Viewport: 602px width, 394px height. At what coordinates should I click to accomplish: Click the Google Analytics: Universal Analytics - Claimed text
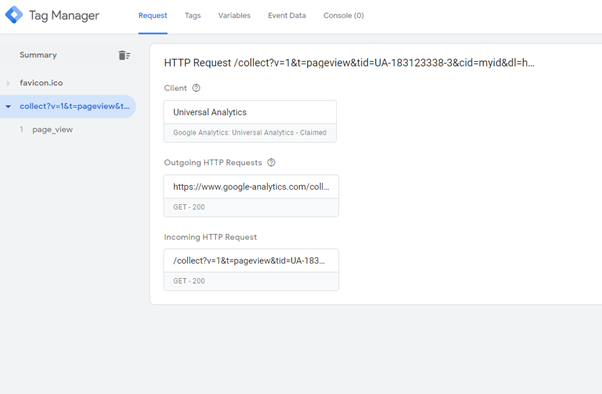click(x=250, y=132)
